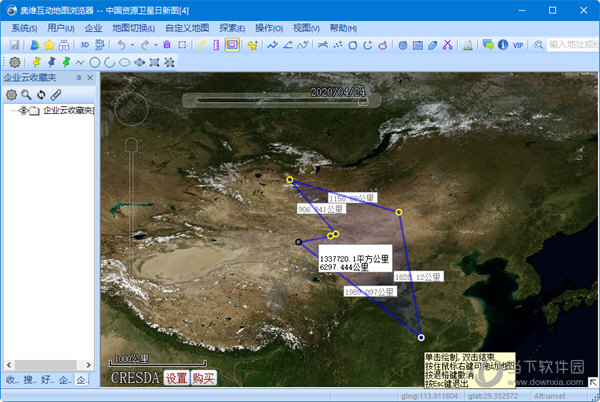
Task: Click the purple building toolbar icon
Action: coord(64,45)
